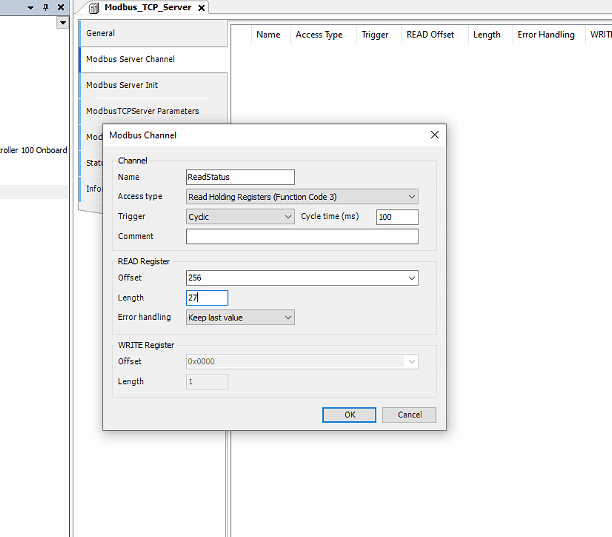Click the Cycle time (ms) field

tap(397, 217)
